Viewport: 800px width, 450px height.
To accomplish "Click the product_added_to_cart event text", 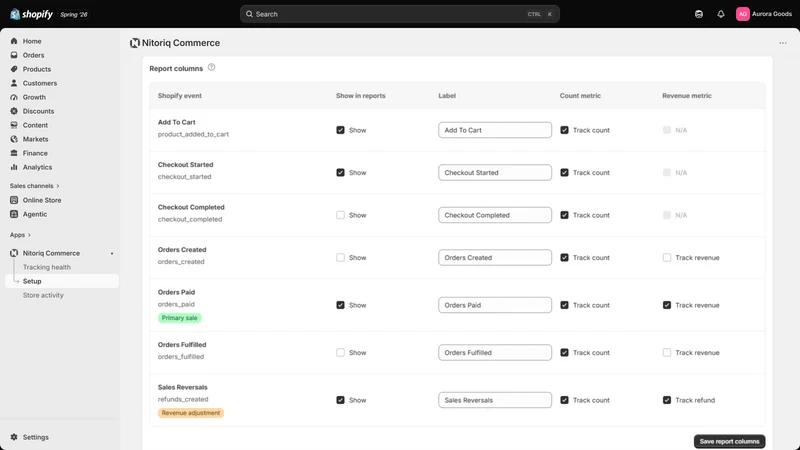I will (193, 134).
